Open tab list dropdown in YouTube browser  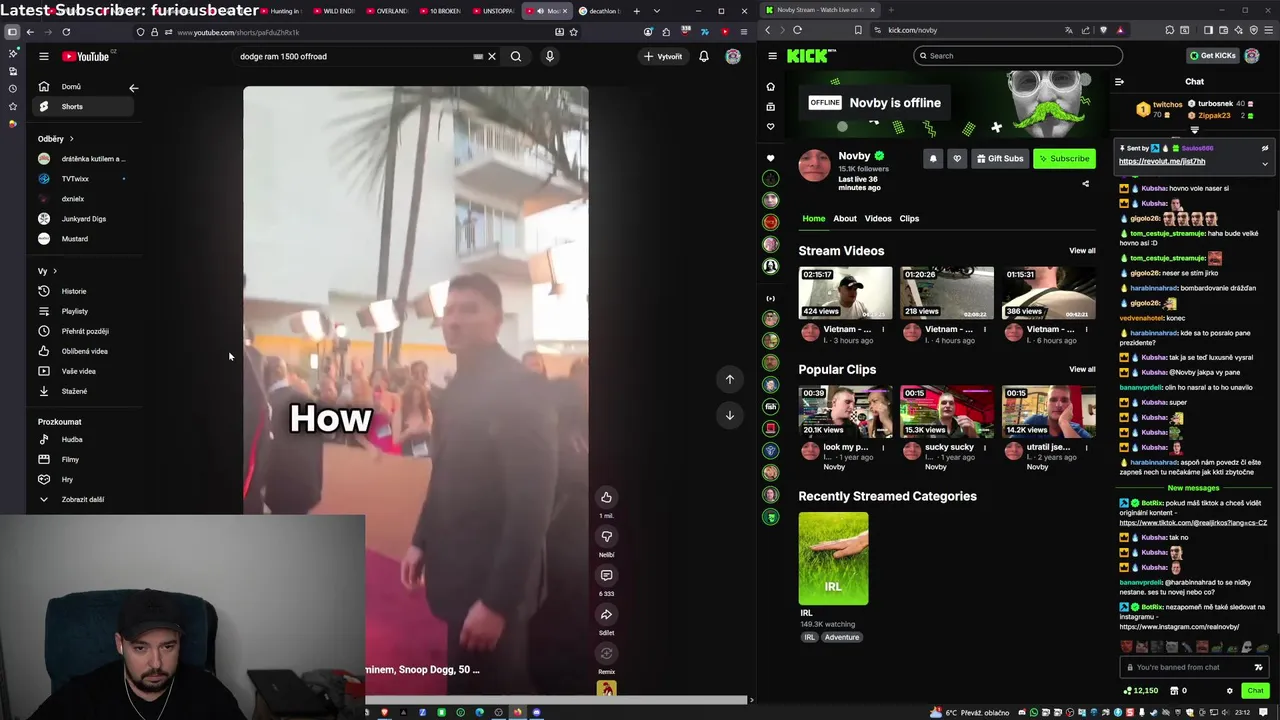coord(656,11)
